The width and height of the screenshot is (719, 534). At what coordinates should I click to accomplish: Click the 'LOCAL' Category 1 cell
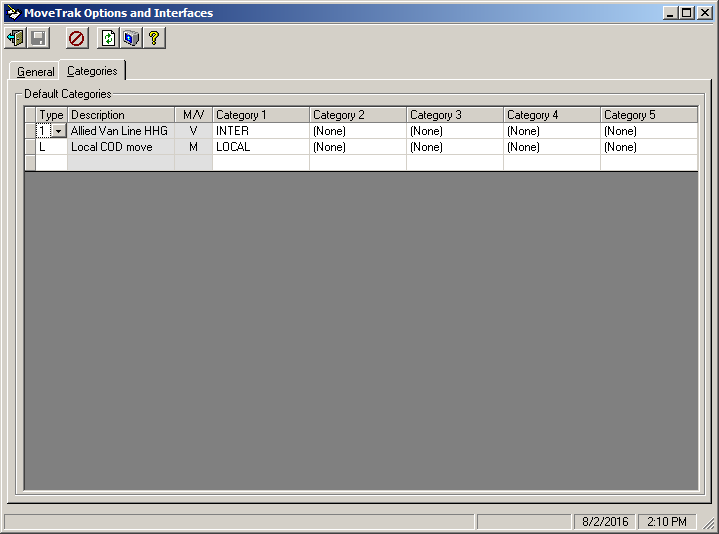(x=261, y=147)
